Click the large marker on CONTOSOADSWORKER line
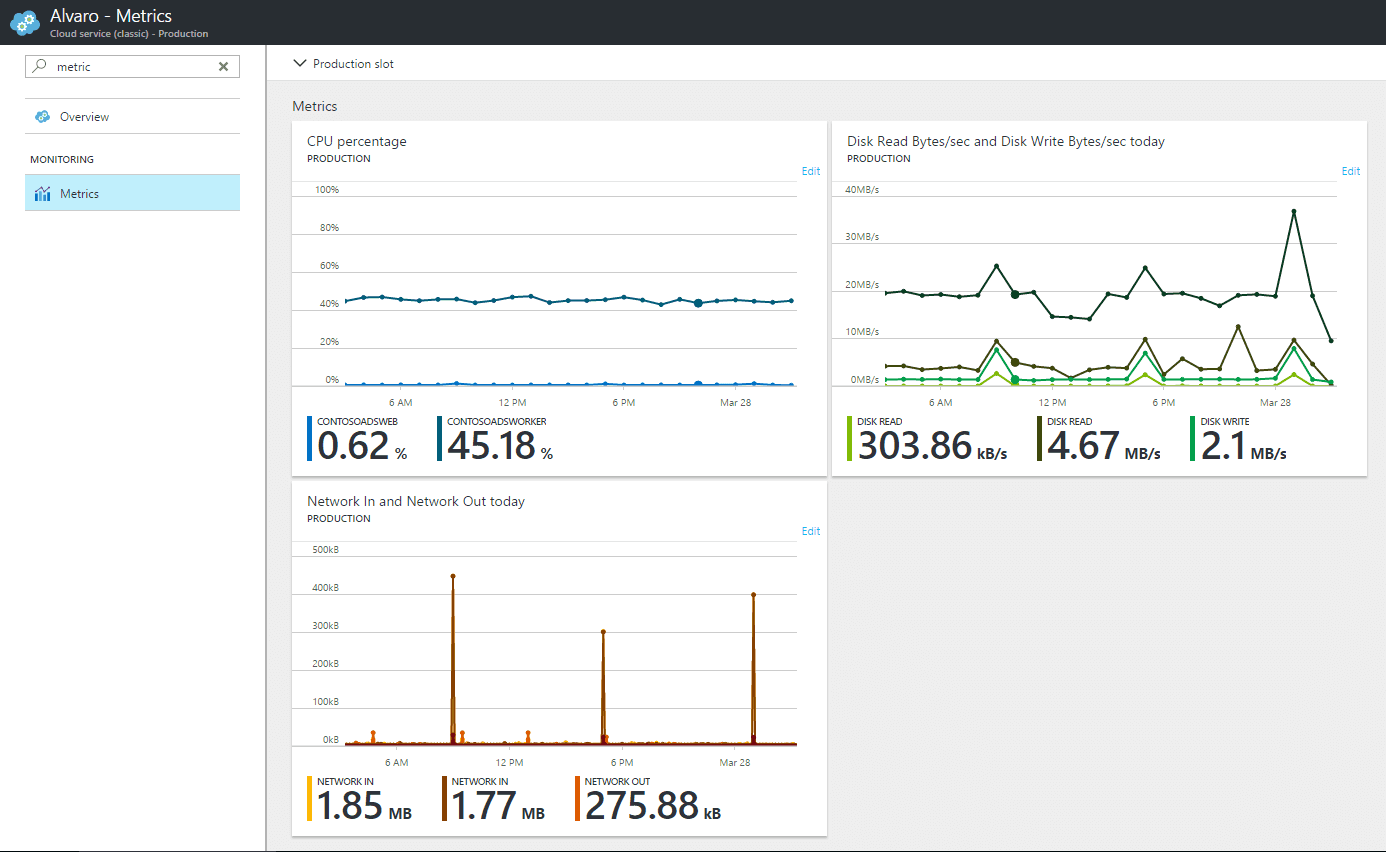 coord(698,302)
